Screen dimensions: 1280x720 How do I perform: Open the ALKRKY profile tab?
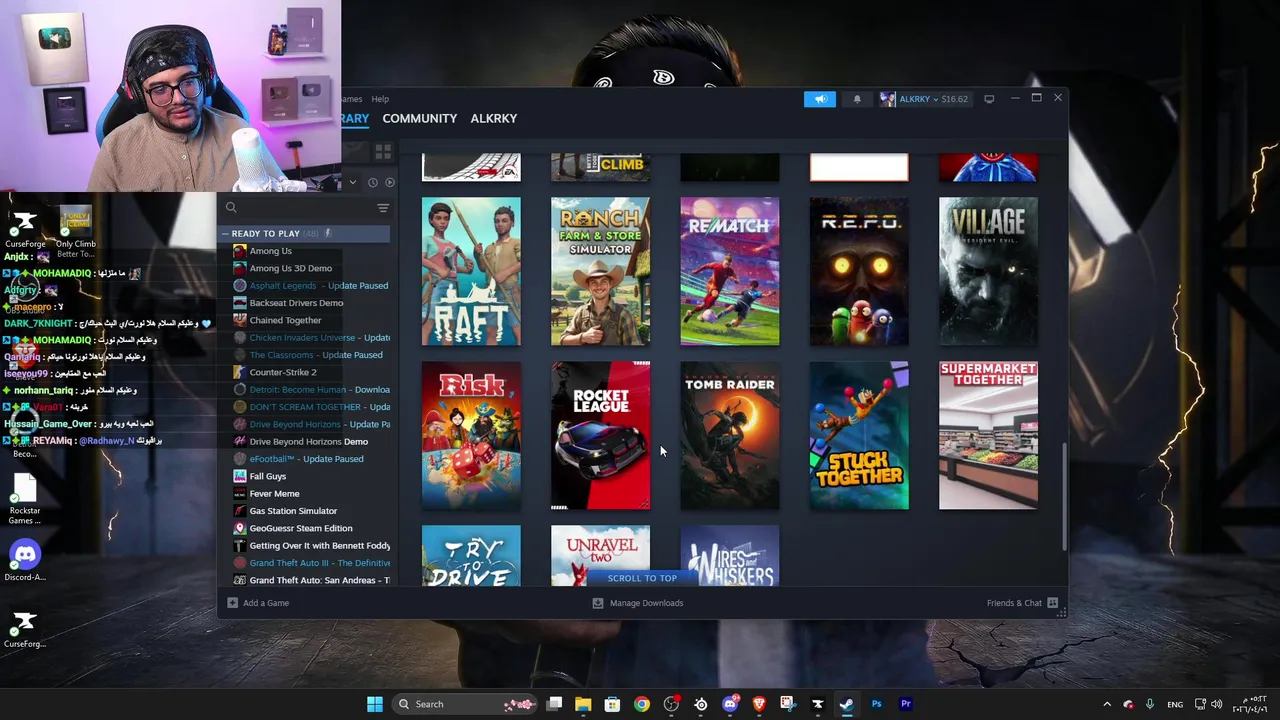coord(494,118)
